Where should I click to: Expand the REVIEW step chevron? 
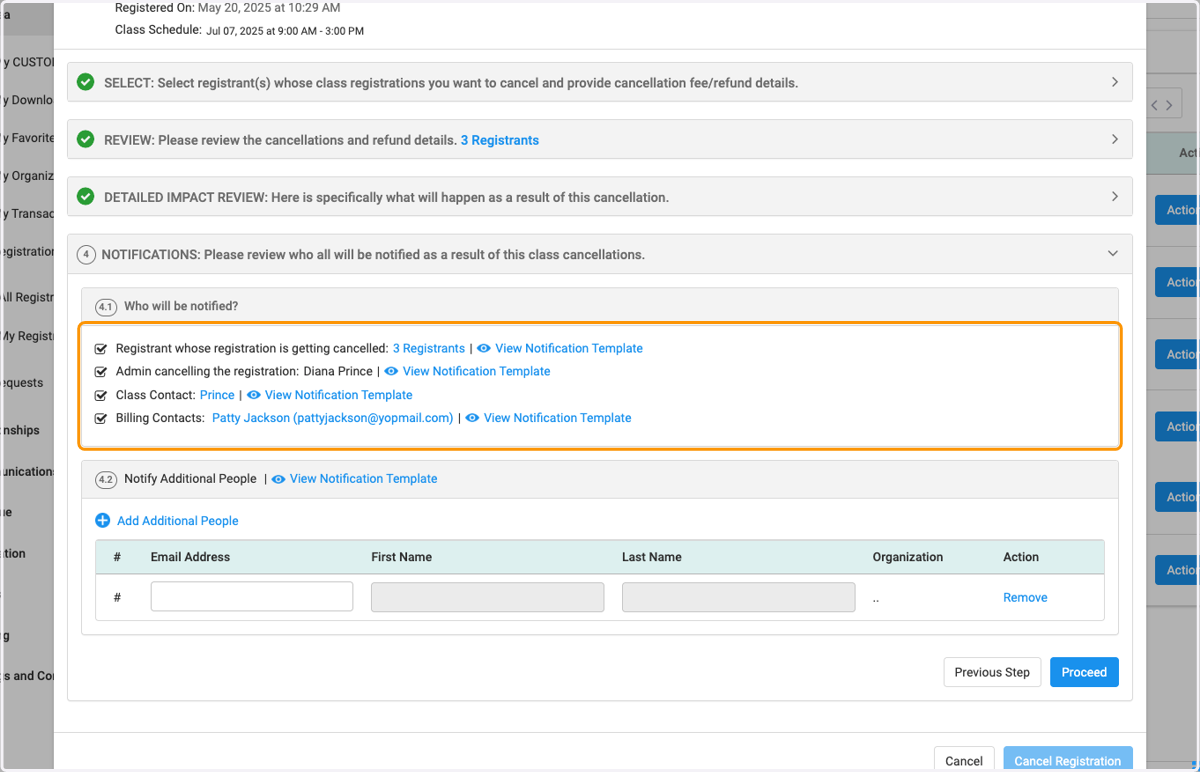coord(1115,139)
